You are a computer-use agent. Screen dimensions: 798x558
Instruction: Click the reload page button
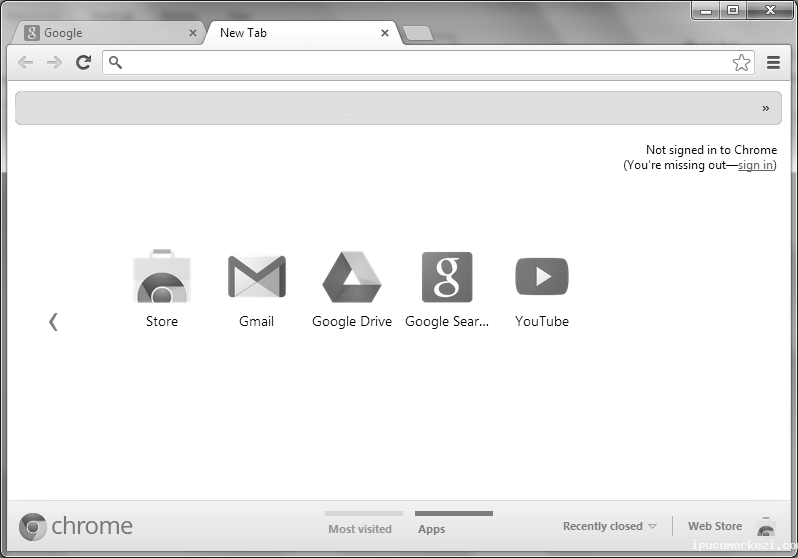click(x=84, y=62)
